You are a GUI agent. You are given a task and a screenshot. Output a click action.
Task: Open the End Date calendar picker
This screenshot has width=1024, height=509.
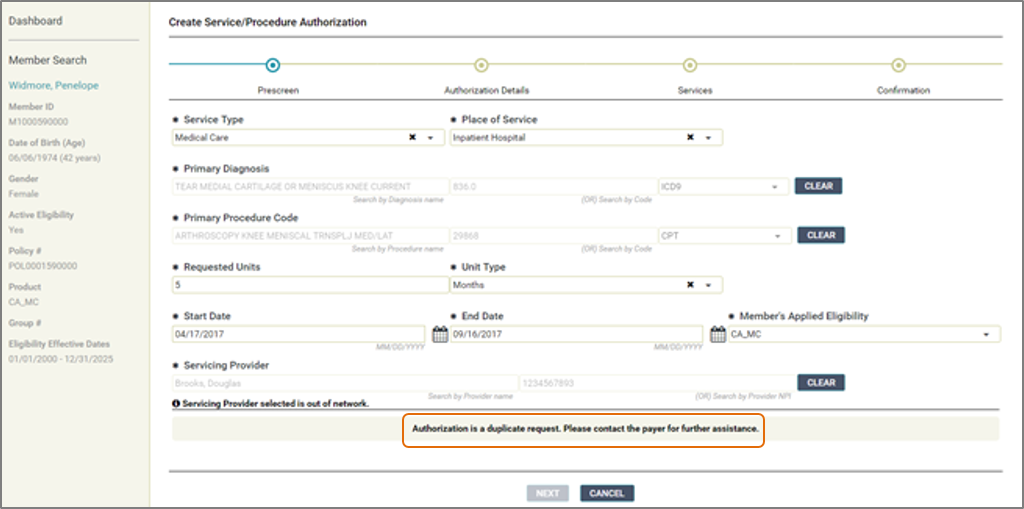tap(717, 335)
